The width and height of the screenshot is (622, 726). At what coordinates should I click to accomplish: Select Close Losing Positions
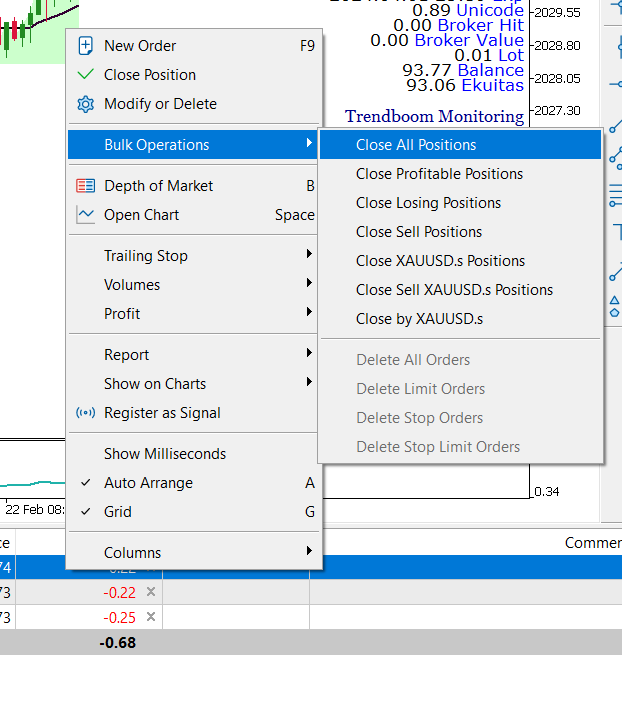(460, 203)
